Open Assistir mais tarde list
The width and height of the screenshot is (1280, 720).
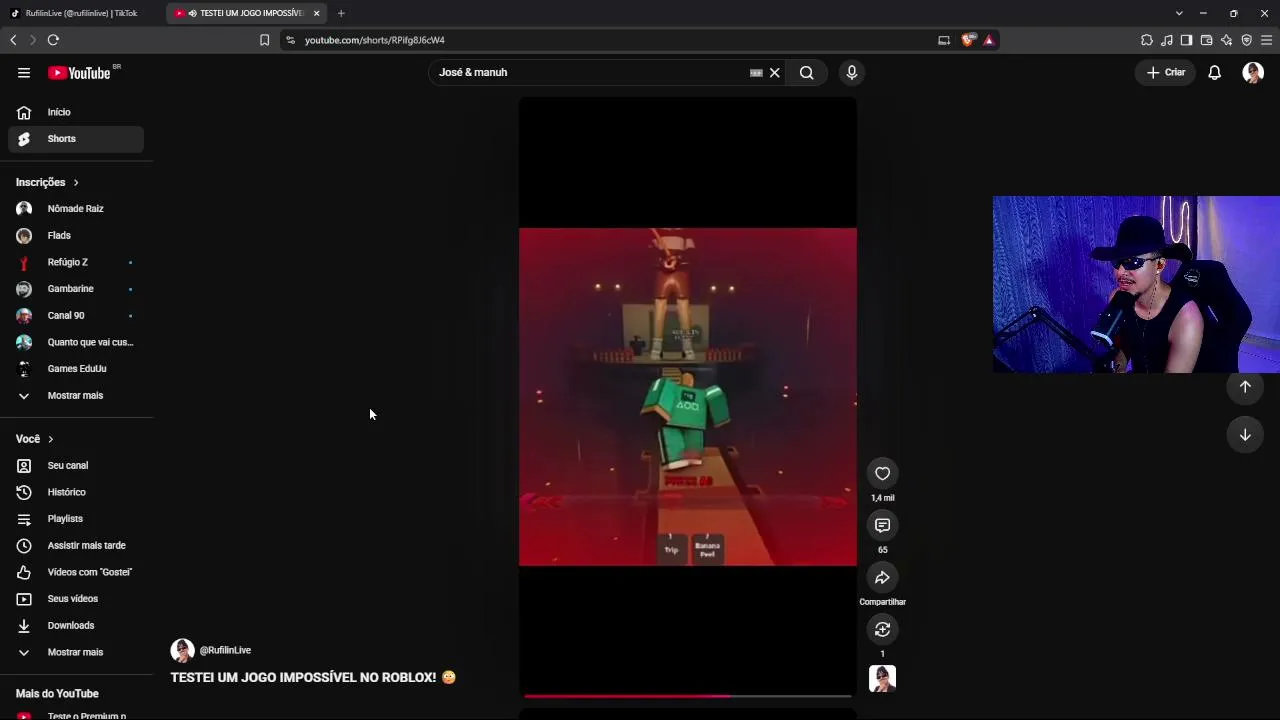76,545
